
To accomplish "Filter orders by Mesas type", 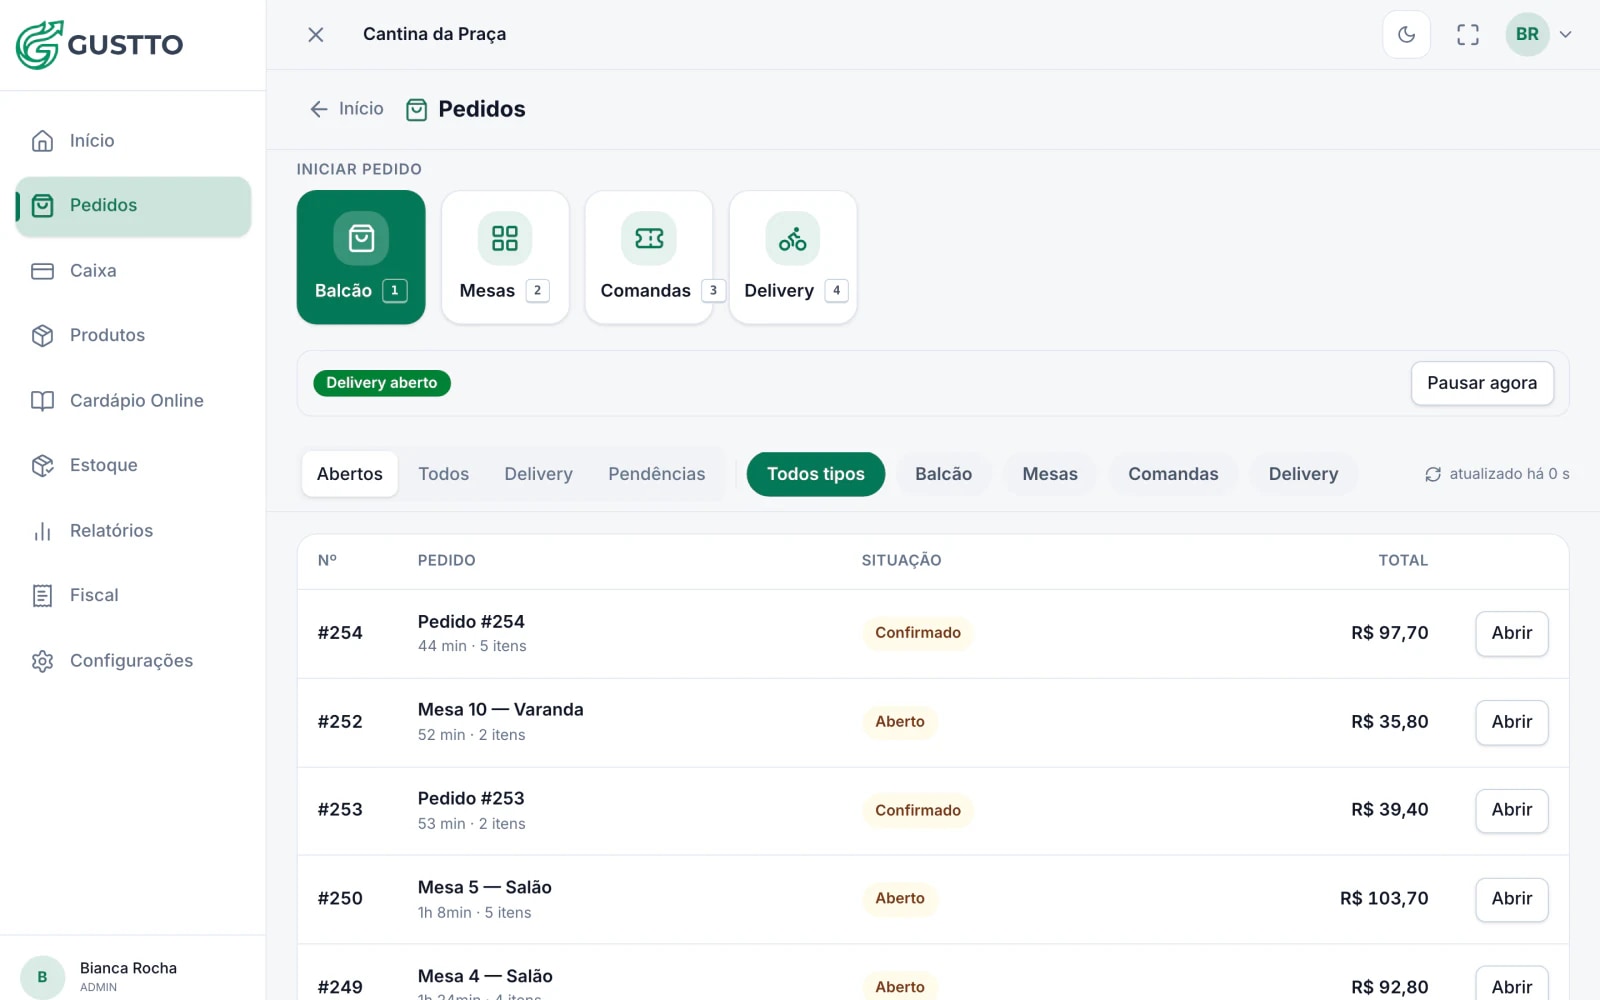I will point(1050,474).
